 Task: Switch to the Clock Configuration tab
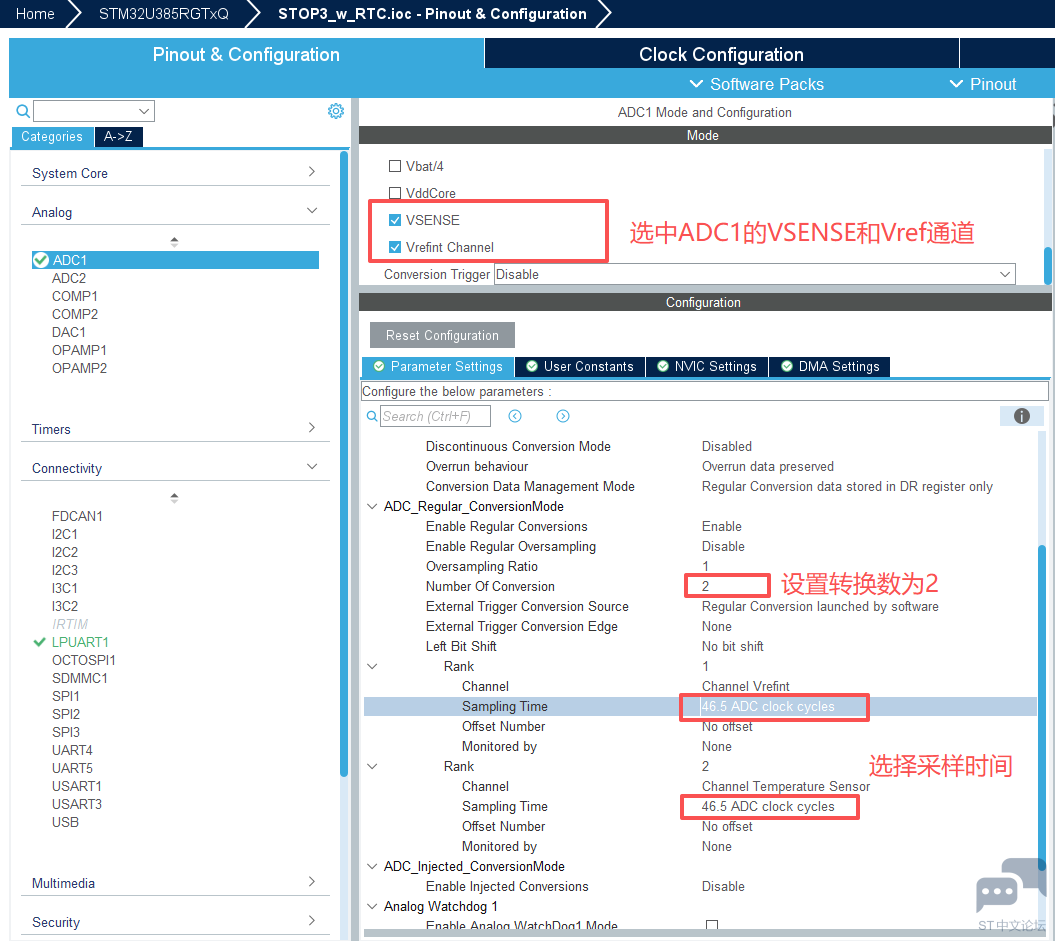point(721,54)
